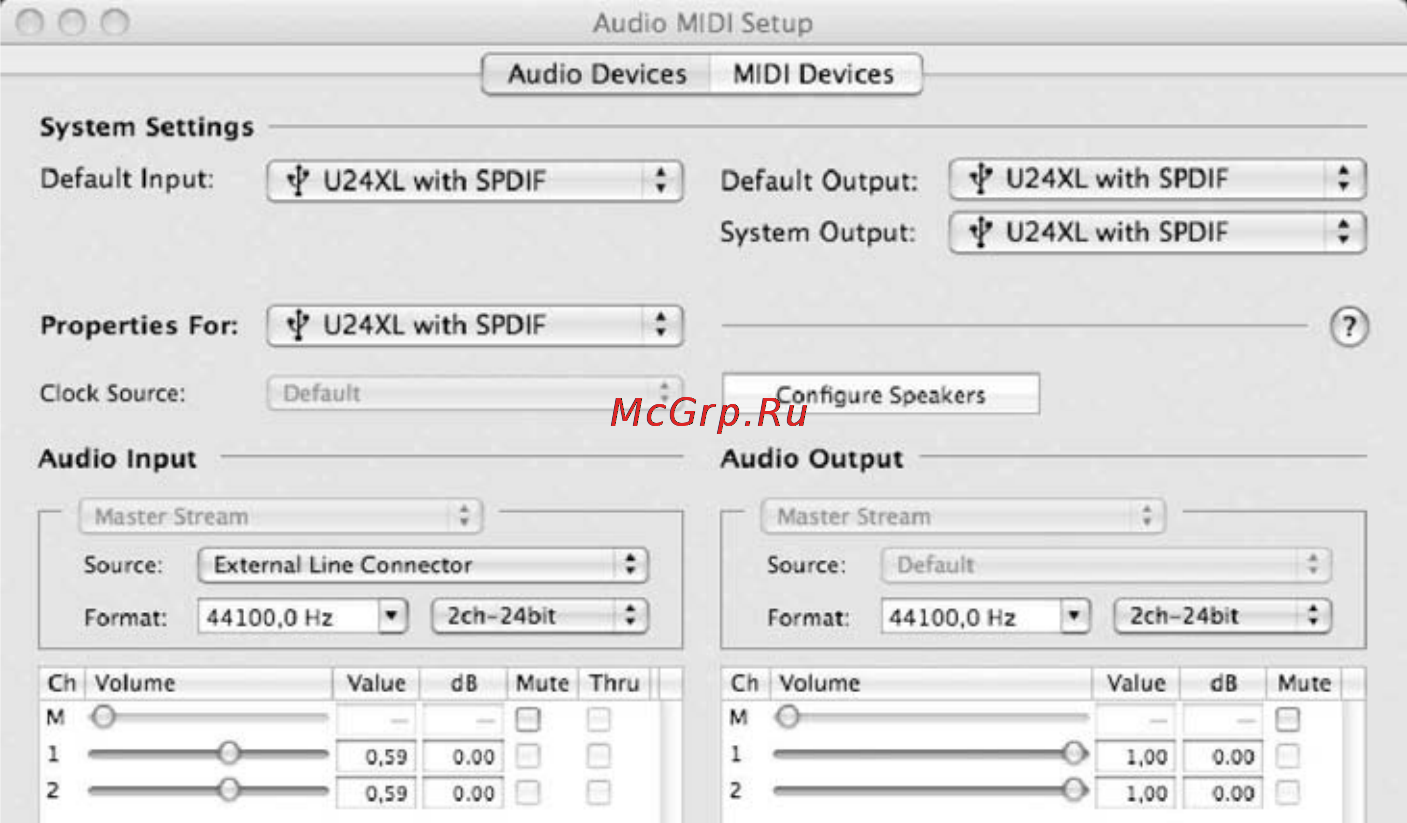Toggle Thru for Audio Input channel 1
This screenshot has width=1407, height=823.
click(x=598, y=755)
